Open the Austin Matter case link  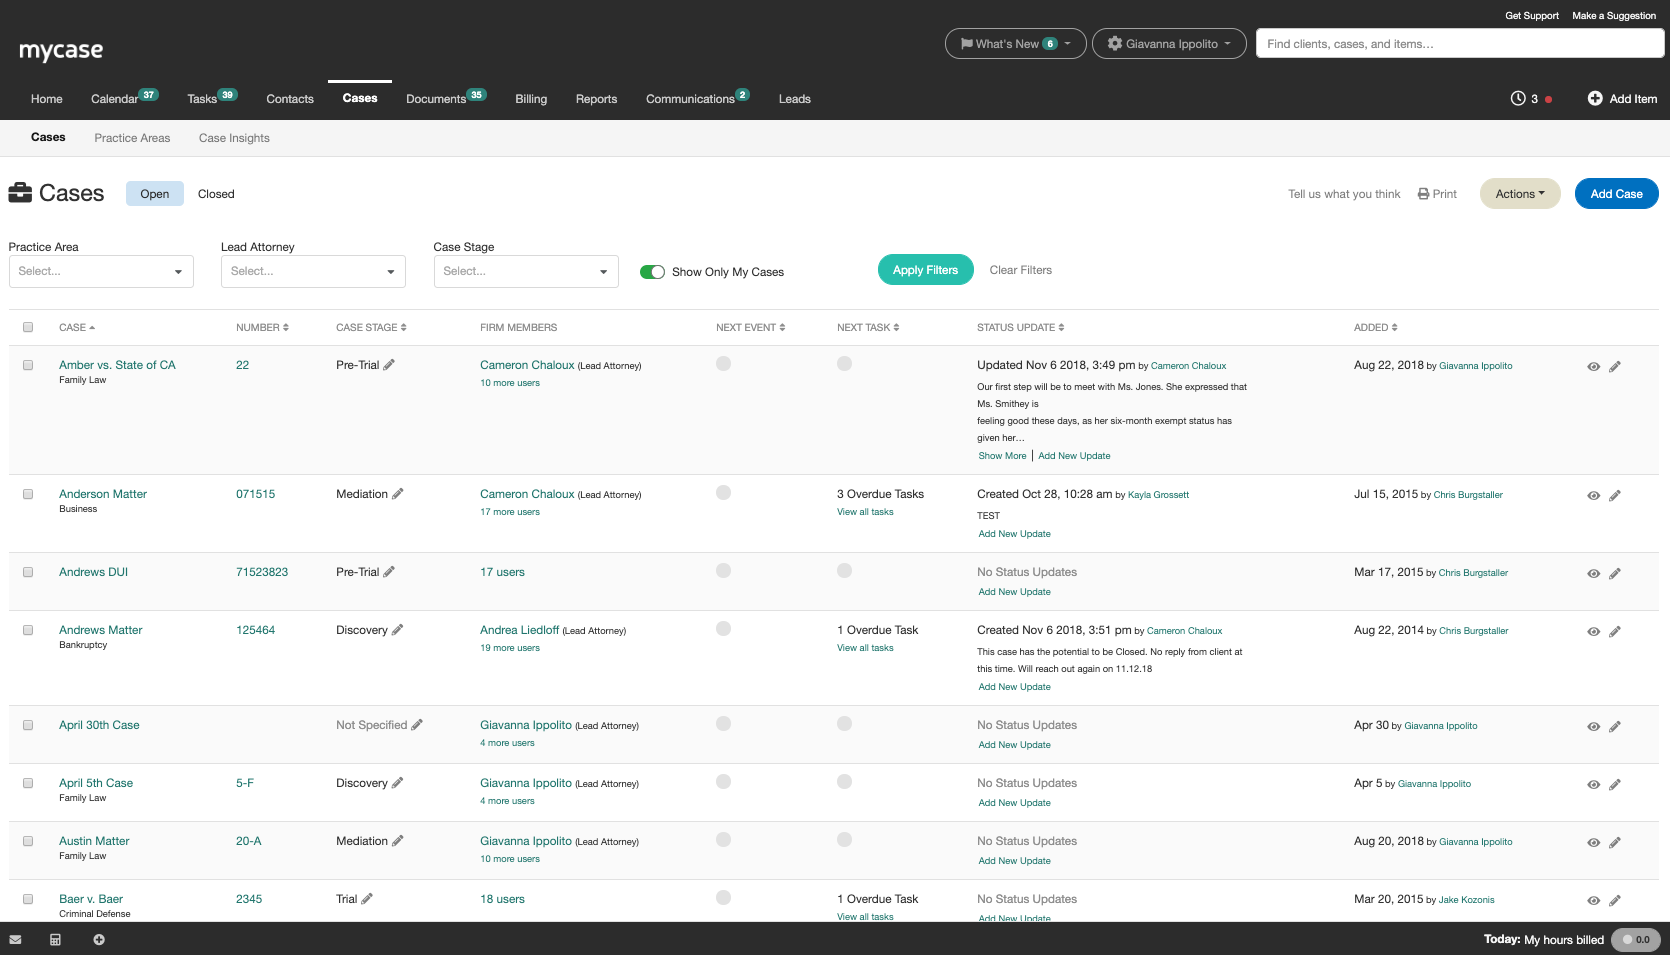(94, 841)
